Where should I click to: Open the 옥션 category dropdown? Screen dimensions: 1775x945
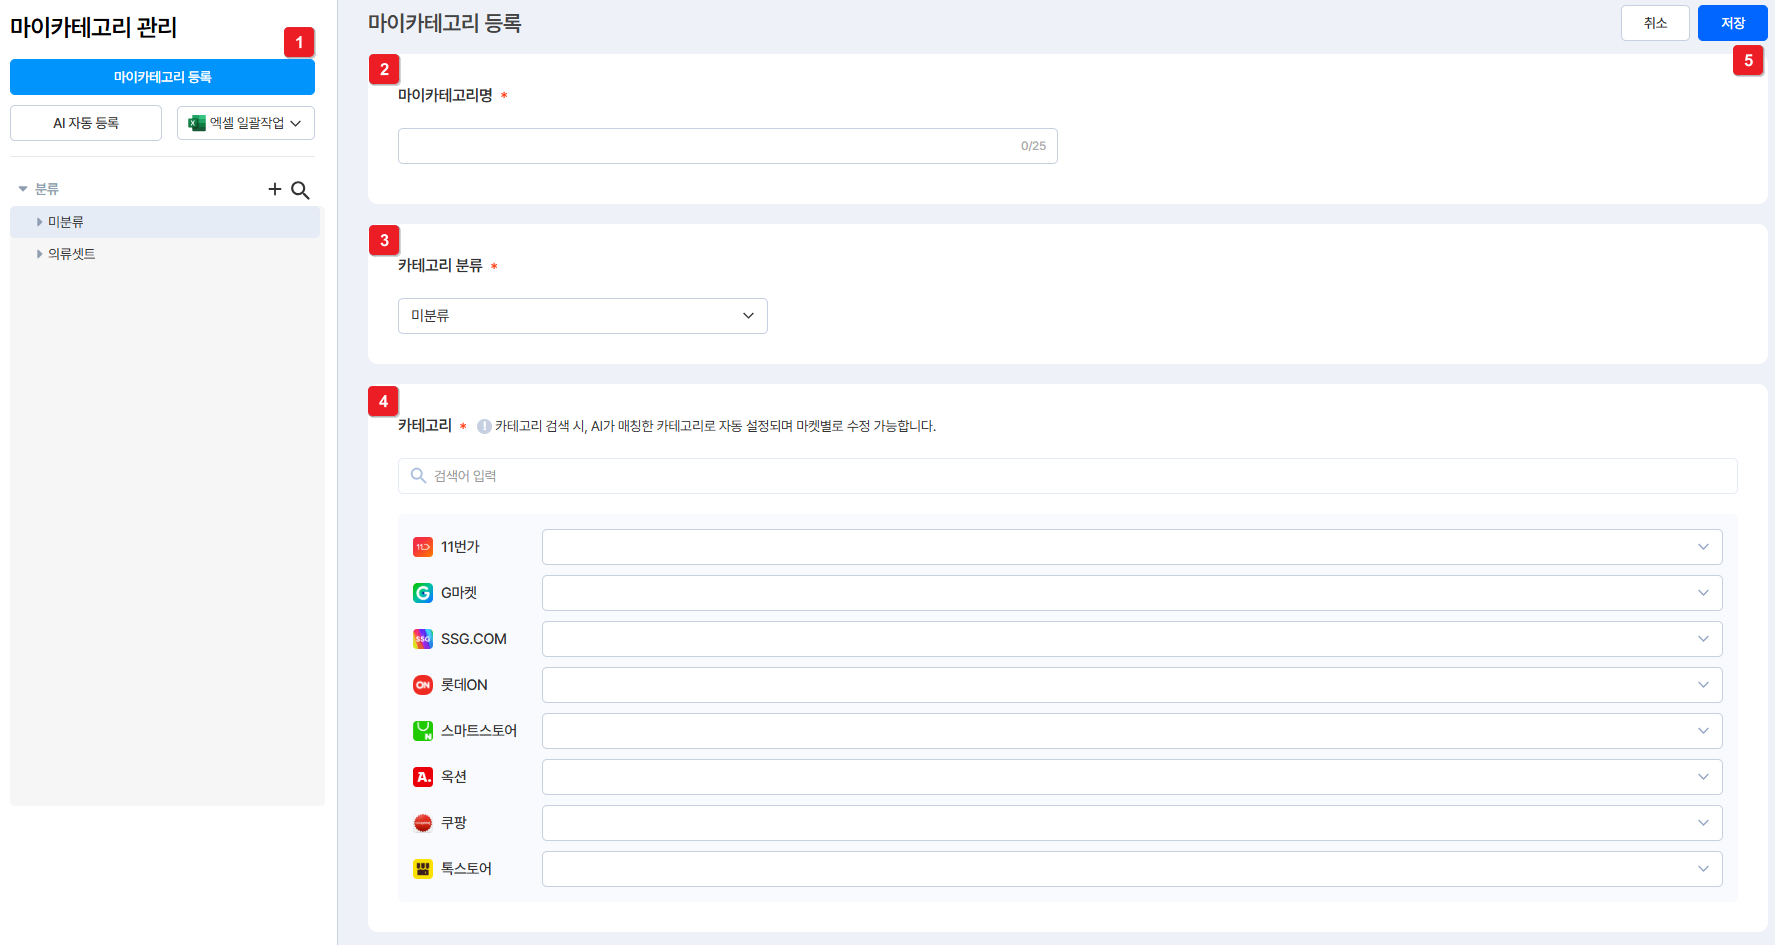(x=1132, y=777)
